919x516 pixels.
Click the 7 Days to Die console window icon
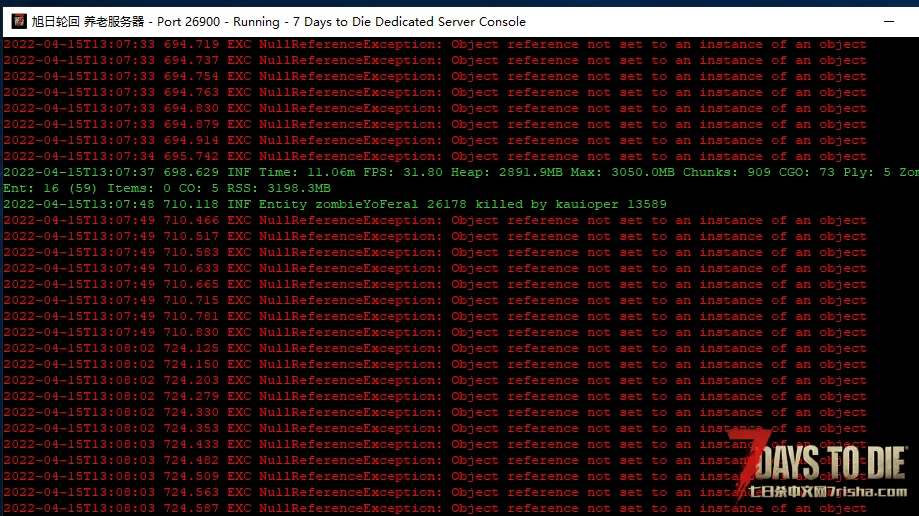pyautogui.click(x=19, y=22)
